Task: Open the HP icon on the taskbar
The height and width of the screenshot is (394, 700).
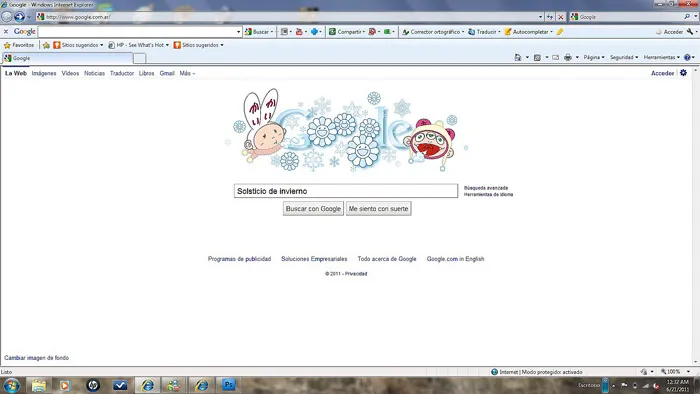Action: tap(93, 385)
